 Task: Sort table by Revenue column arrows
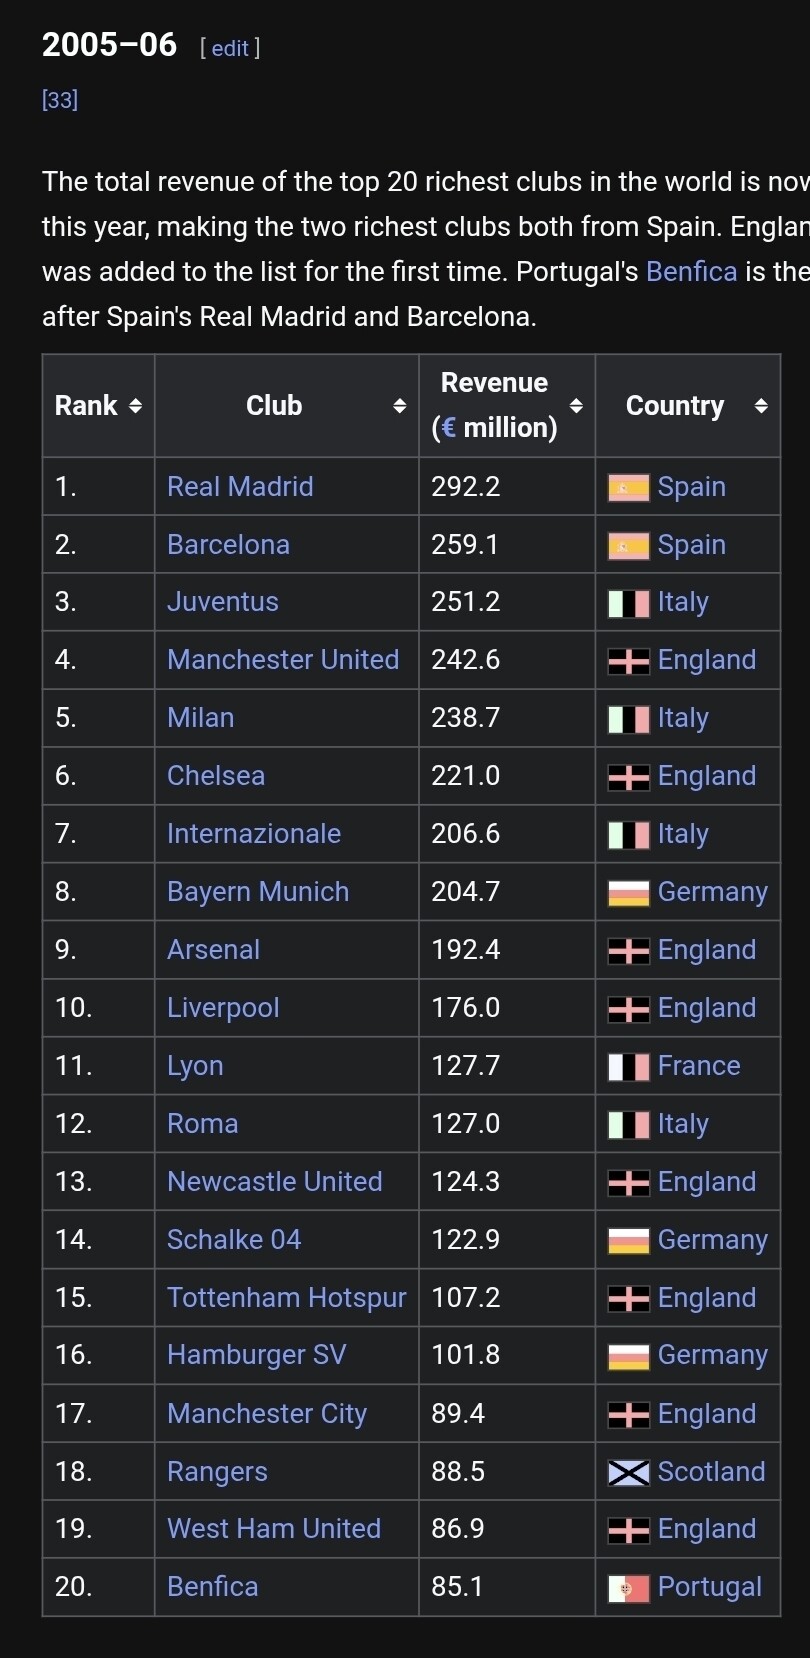coord(576,406)
